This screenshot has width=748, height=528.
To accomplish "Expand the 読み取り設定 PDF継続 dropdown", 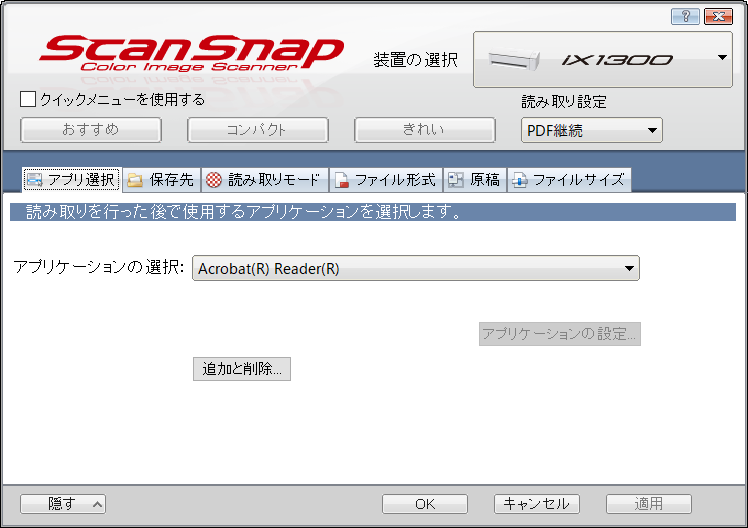I will pos(592,130).
